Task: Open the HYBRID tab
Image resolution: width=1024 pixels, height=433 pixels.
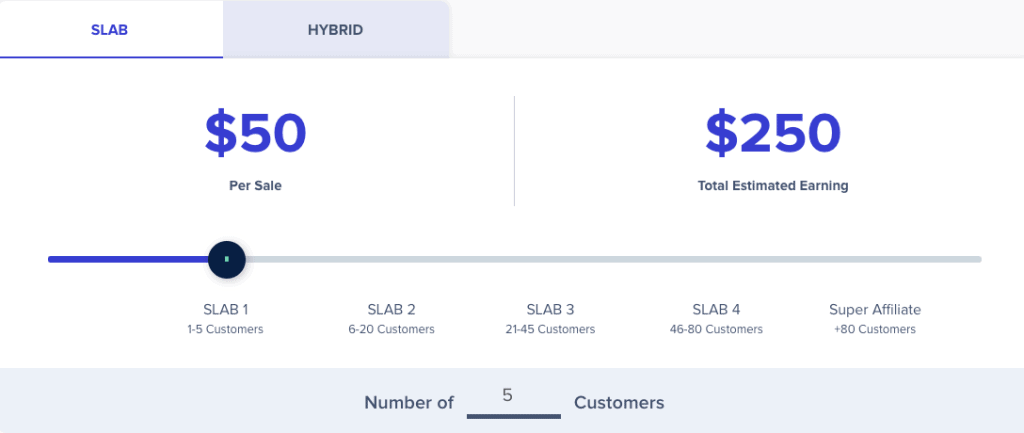Action: pos(336,29)
